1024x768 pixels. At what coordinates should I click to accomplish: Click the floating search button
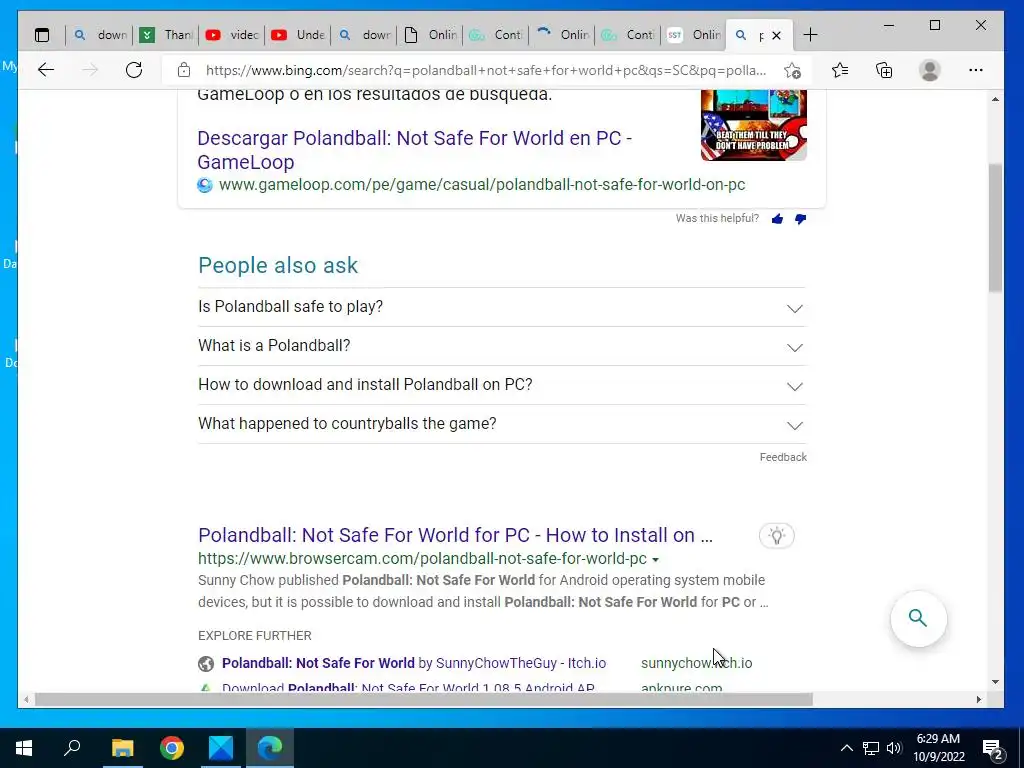(918, 618)
